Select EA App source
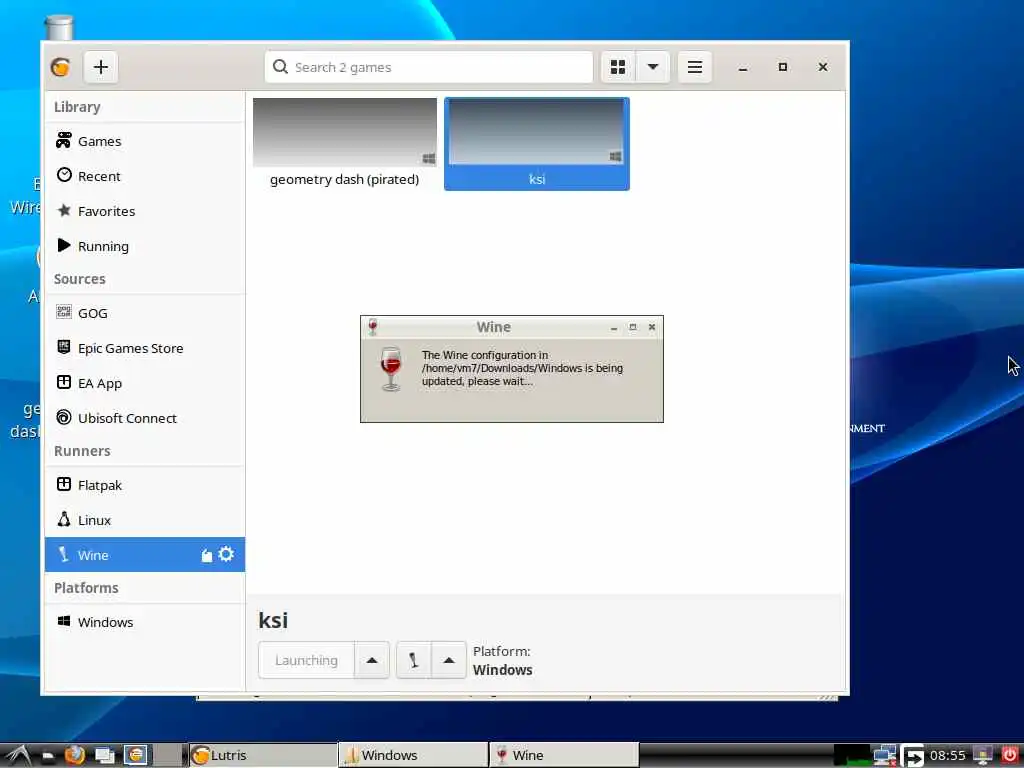Viewport: 1024px width, 768px height. (145, 383)
